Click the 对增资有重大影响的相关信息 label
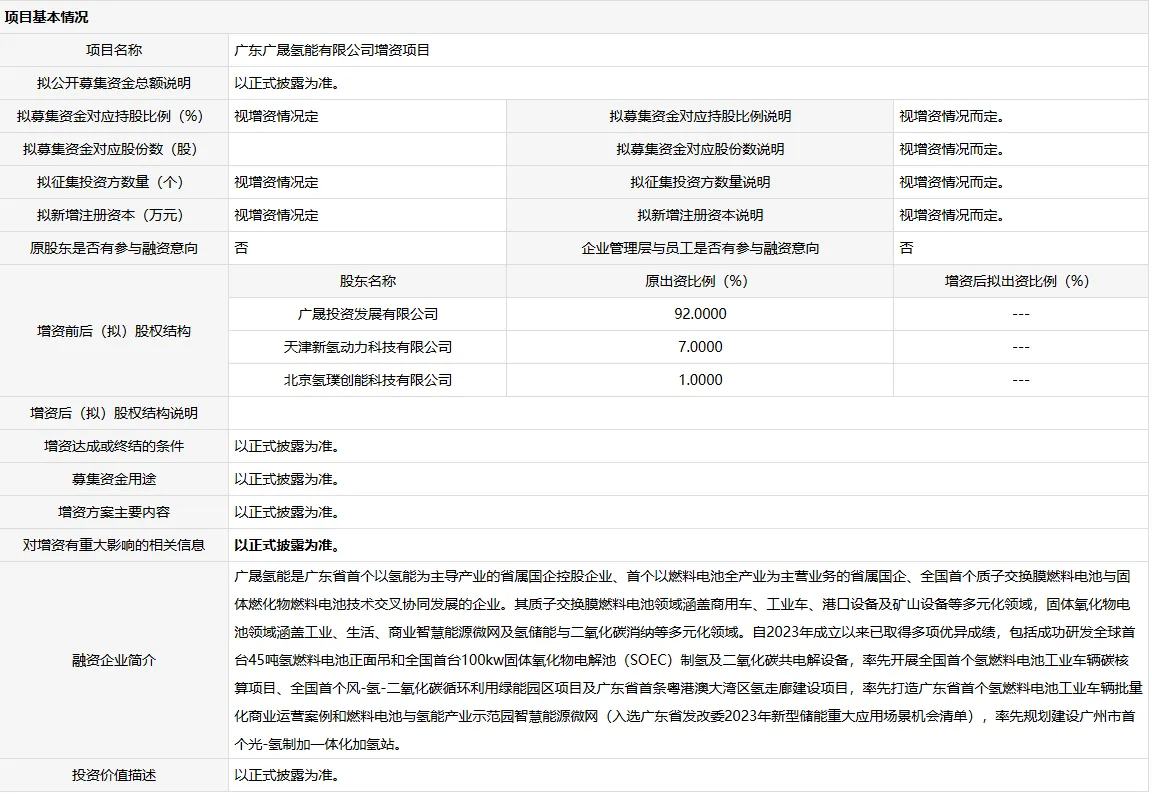The width and height of the screenshot is (1152, 794). point(114,546)
